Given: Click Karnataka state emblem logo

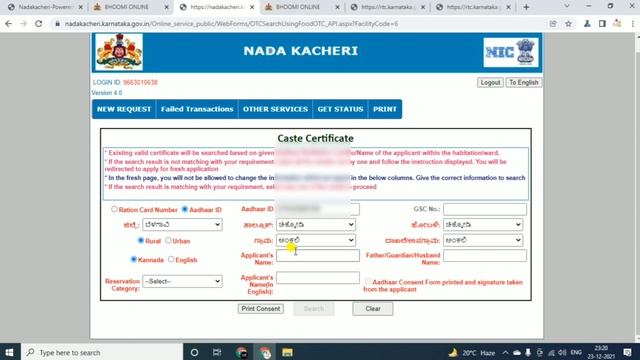Looking at the screenshot, I should 119,52.
